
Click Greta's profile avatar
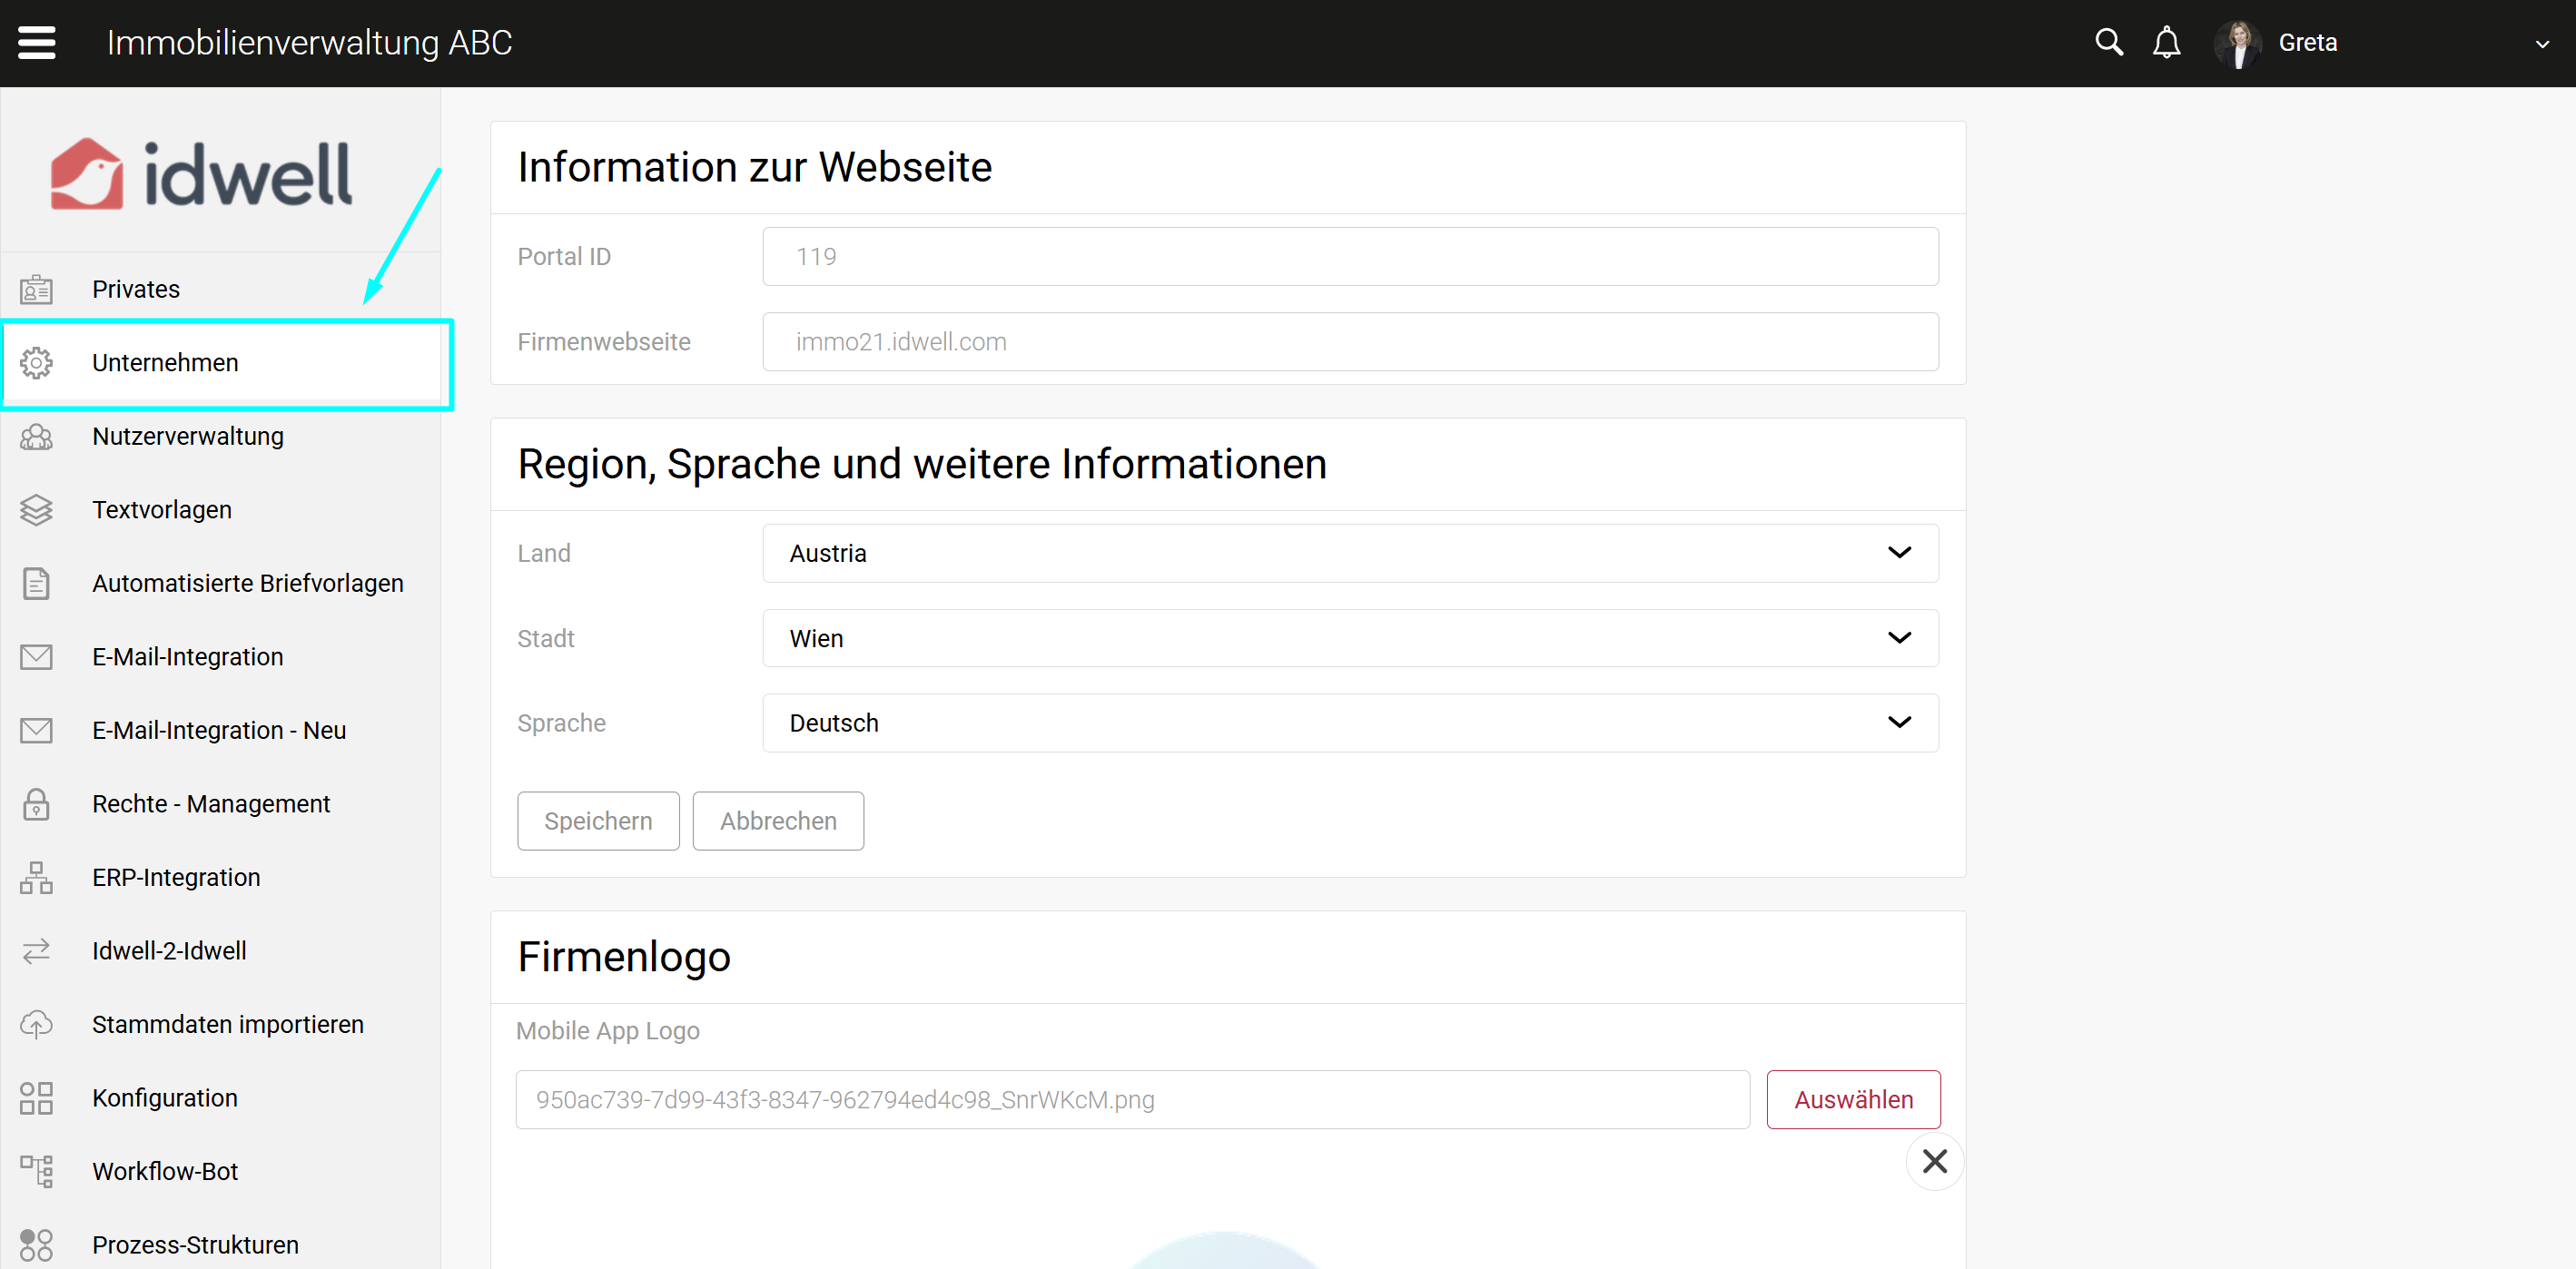[2238, 43]
